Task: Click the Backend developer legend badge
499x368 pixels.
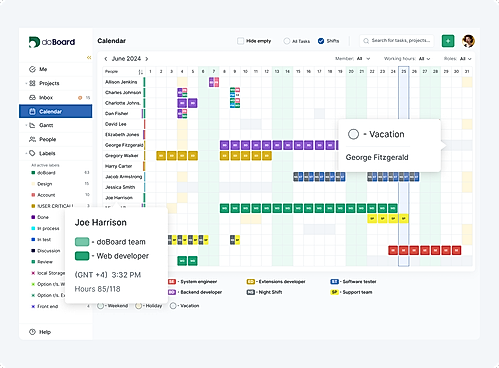Action: (172, 292)
